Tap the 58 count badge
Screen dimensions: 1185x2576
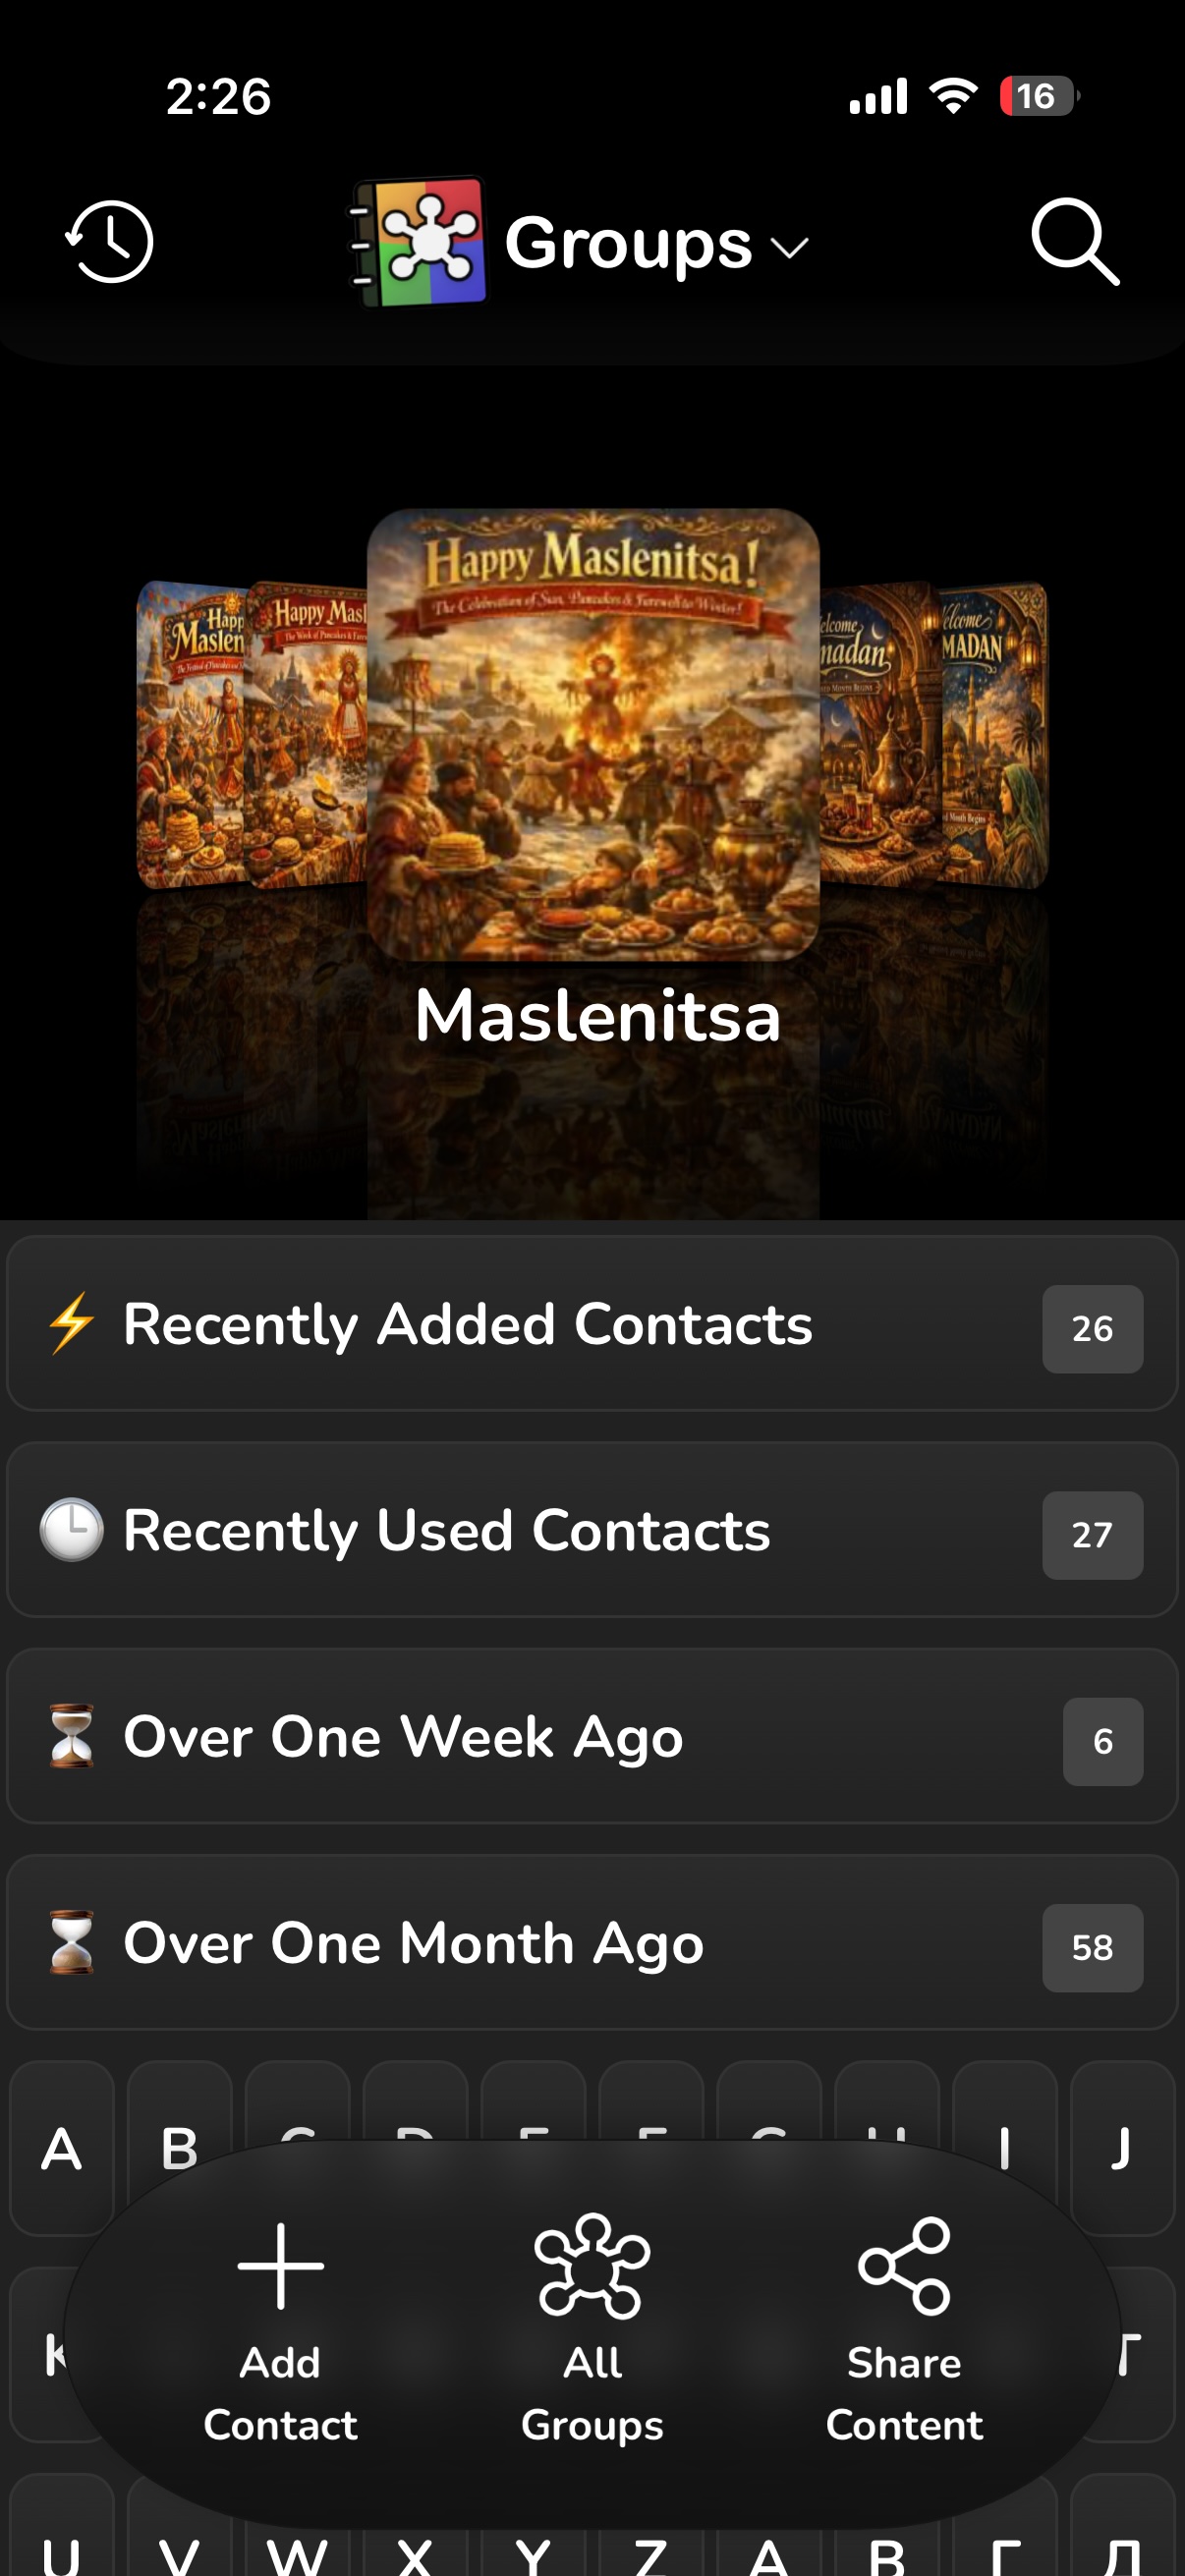[x=1092, y=1948]
